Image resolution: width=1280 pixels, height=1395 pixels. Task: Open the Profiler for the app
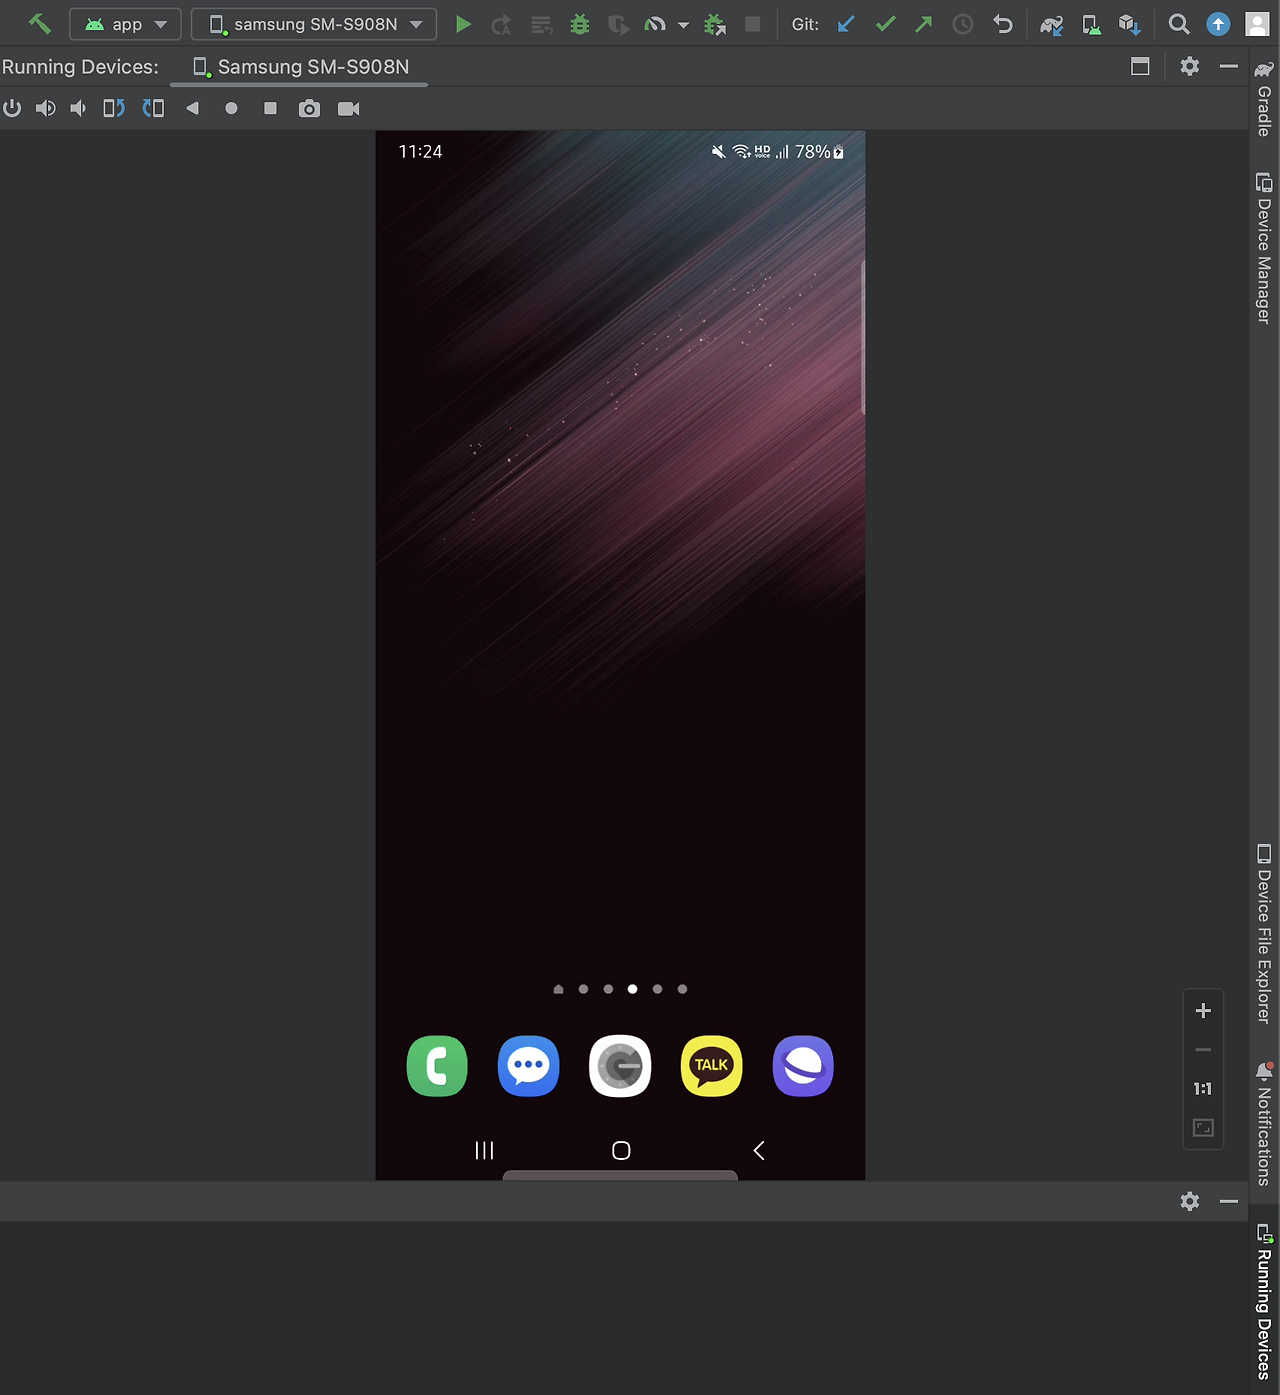657,24
